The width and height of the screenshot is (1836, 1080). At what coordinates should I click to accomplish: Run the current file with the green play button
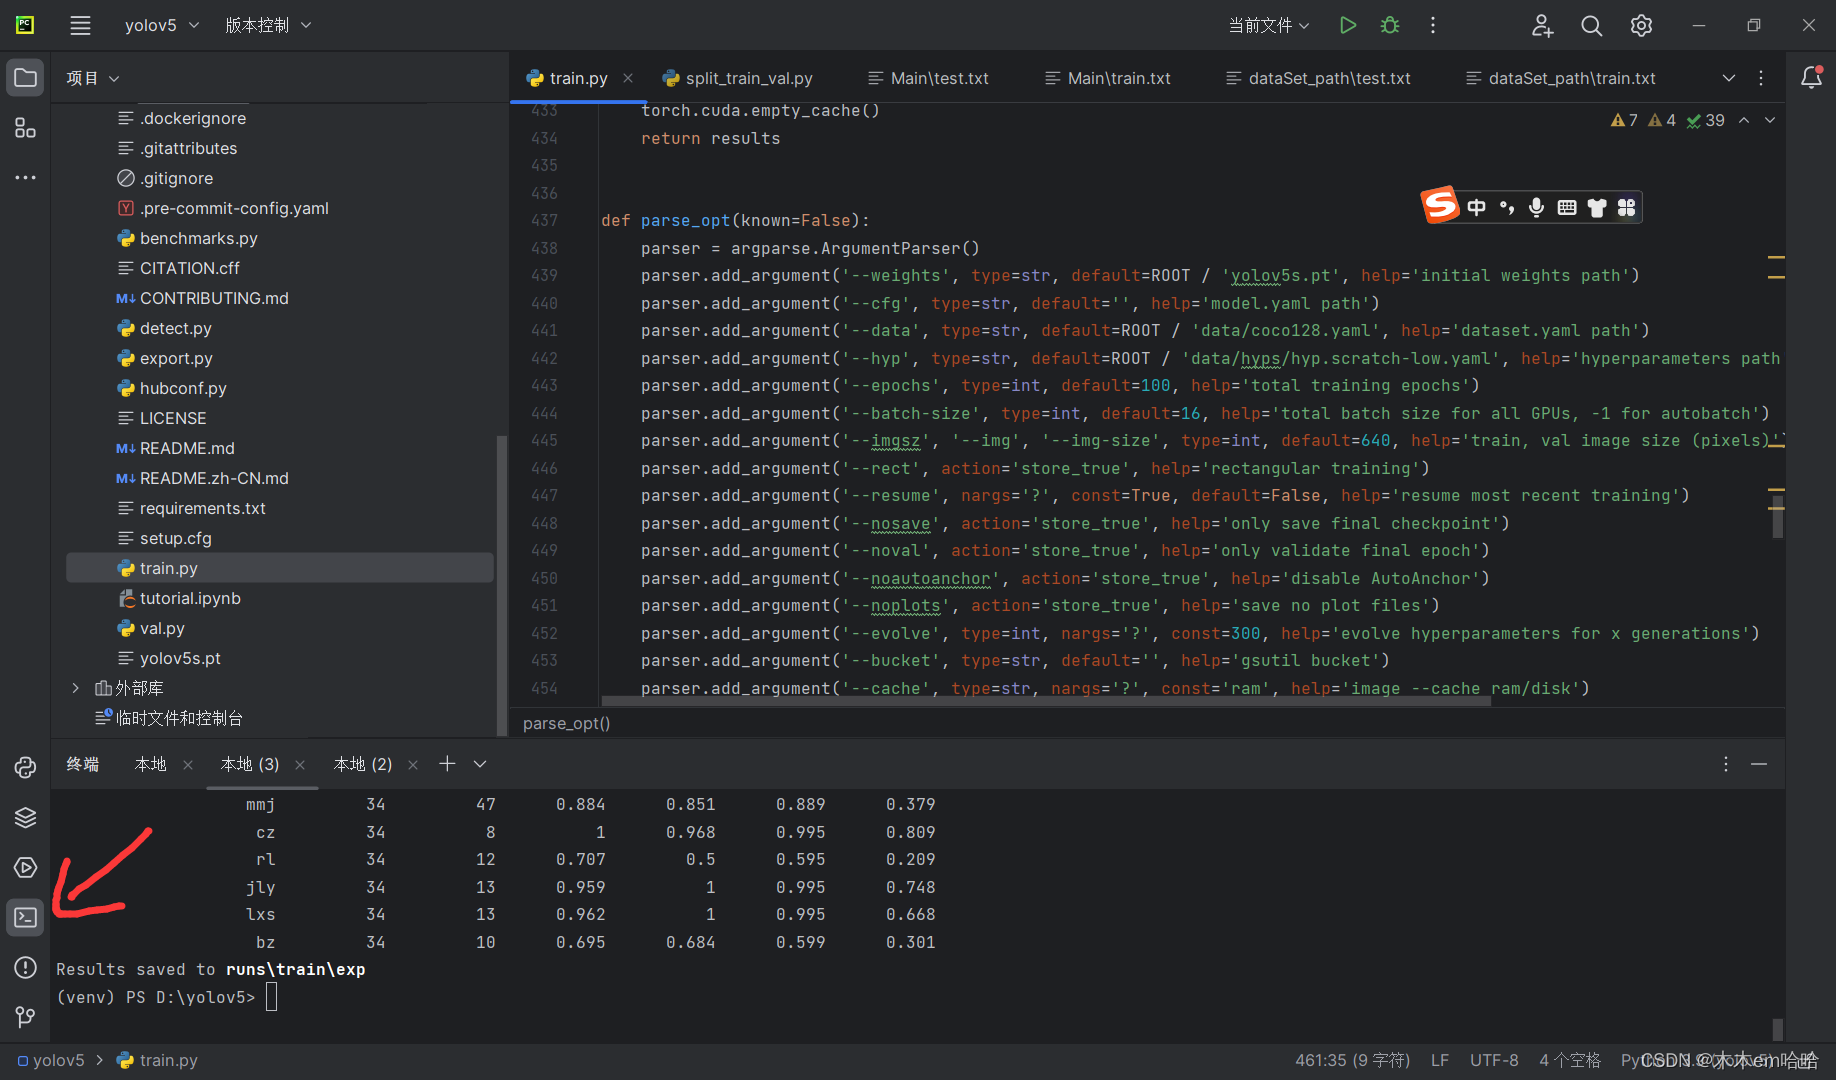click(x=1347, y=25)
